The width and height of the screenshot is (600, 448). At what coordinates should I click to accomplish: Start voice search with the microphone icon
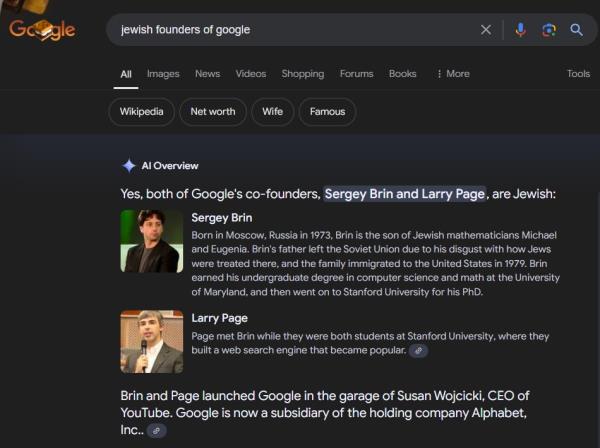coord(520,30)
